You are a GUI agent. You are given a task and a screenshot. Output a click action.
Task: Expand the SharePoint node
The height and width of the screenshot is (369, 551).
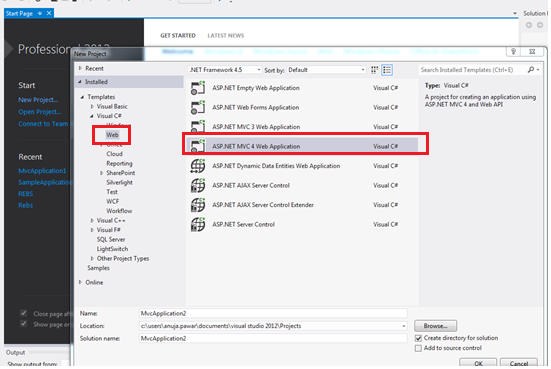pos(102,173)
